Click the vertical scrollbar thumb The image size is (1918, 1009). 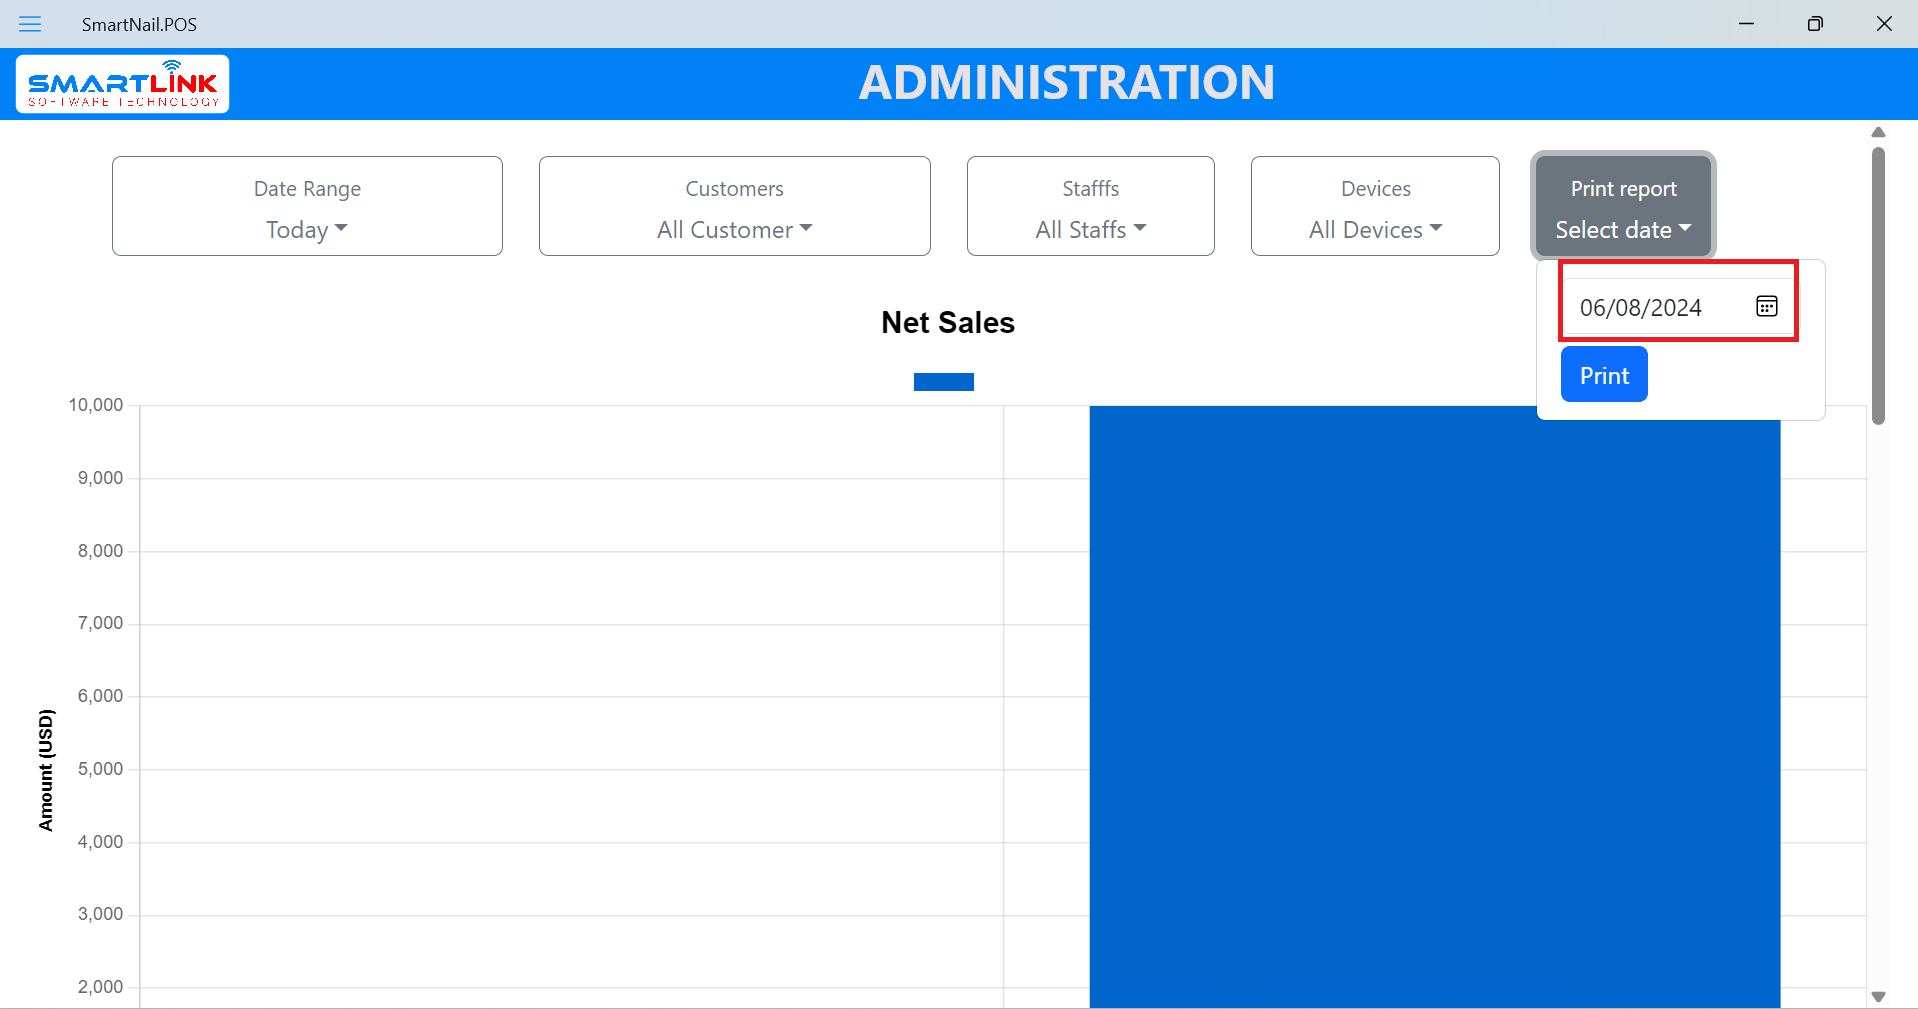1878,285
